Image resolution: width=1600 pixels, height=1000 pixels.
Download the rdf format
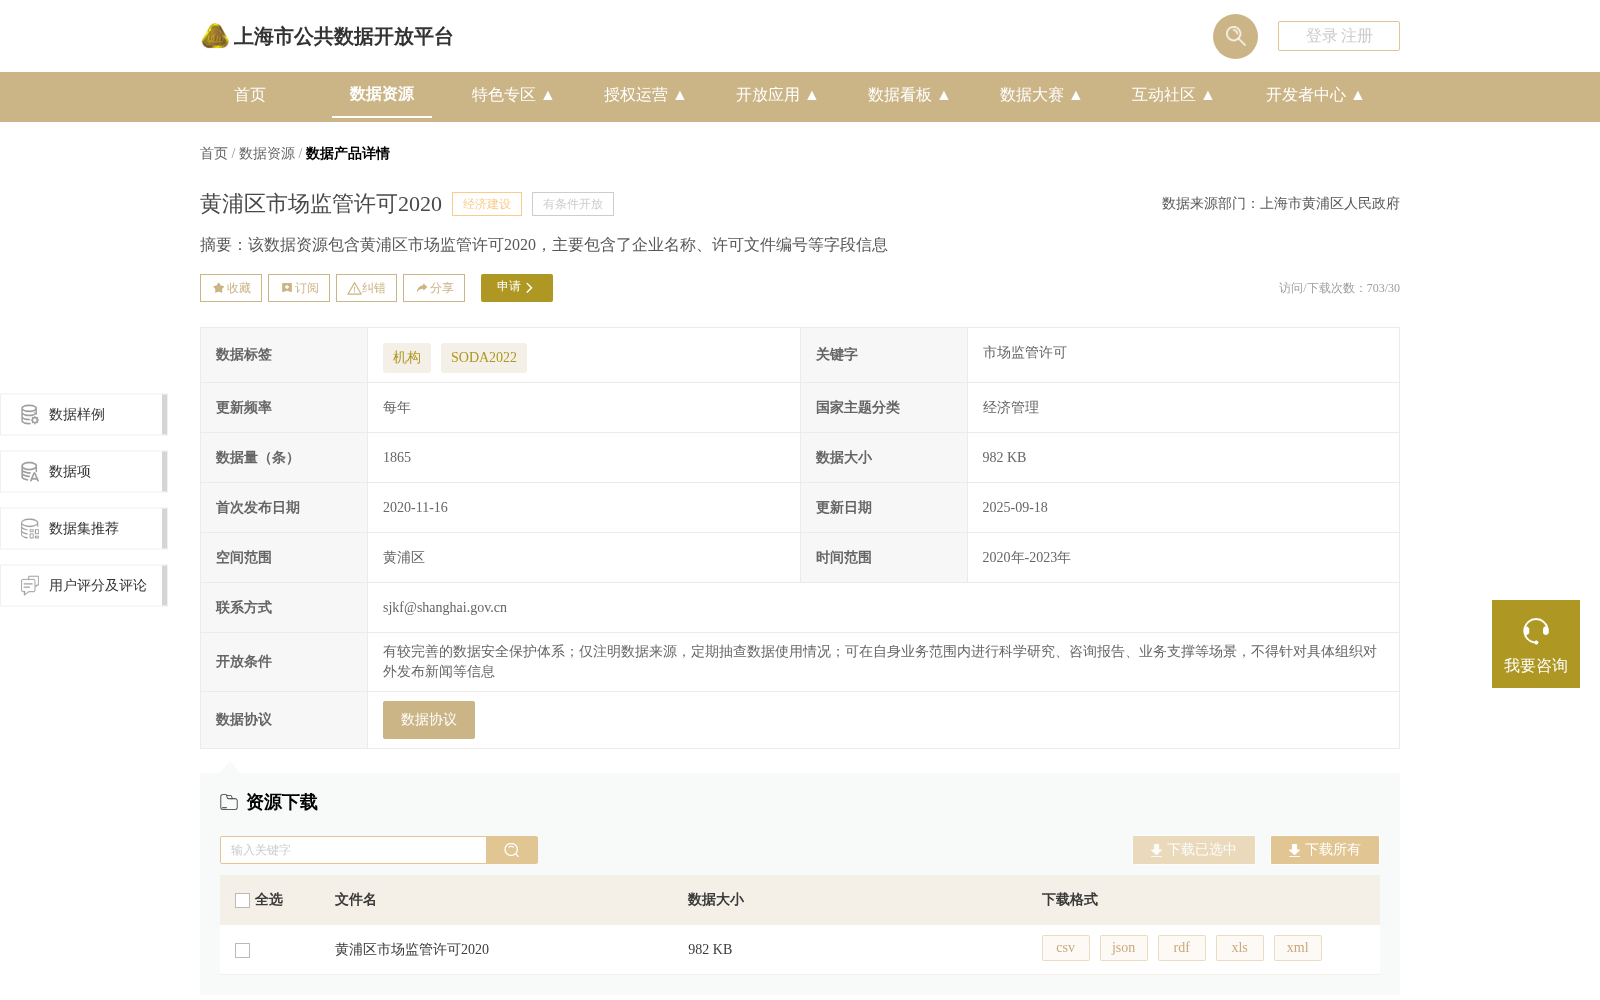(x=1182, y=948)
